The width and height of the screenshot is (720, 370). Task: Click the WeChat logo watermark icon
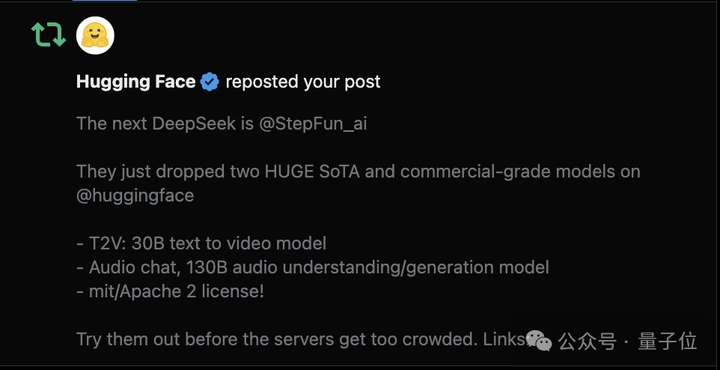(x=539, y=341)
